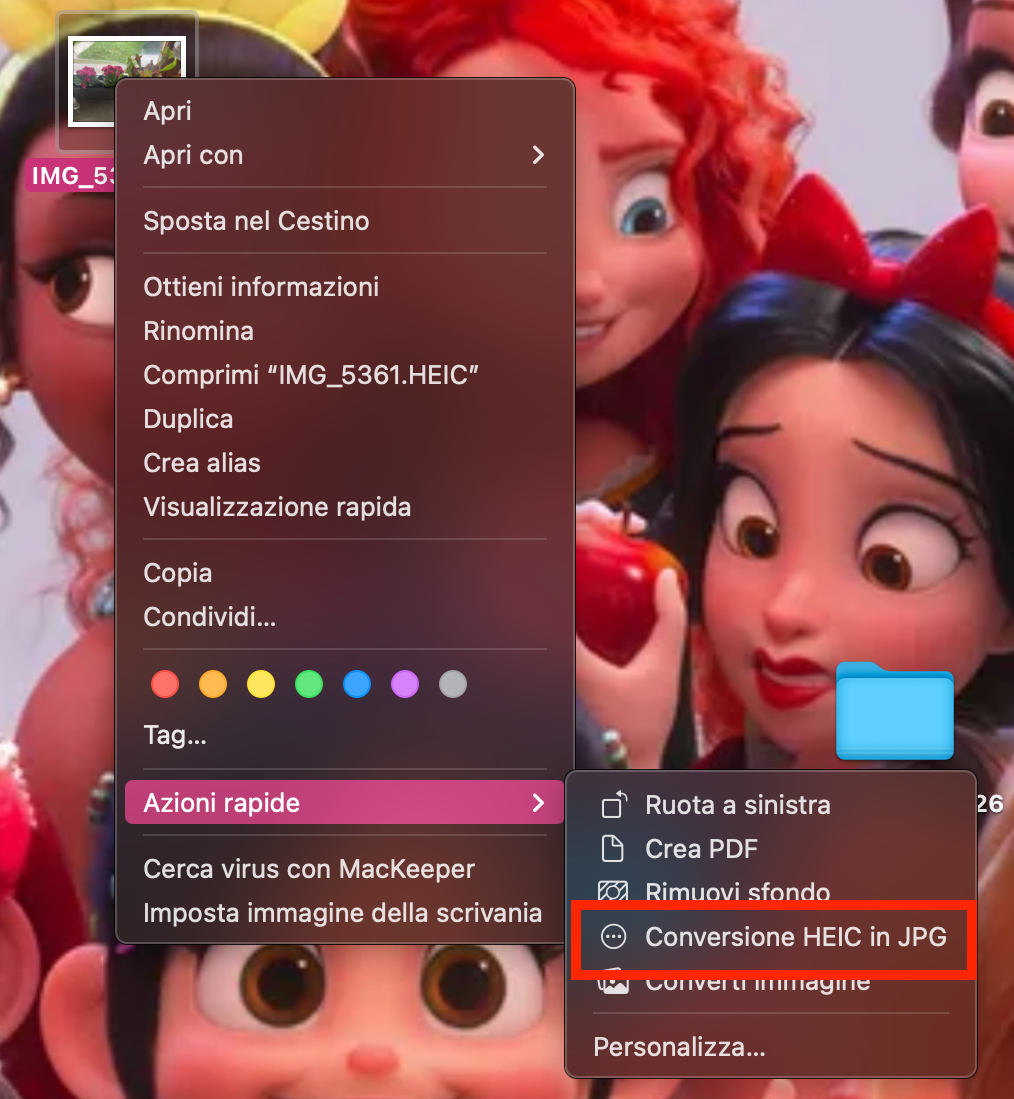Choose the Ruota a sinistra label

click(x=738, y=805)
